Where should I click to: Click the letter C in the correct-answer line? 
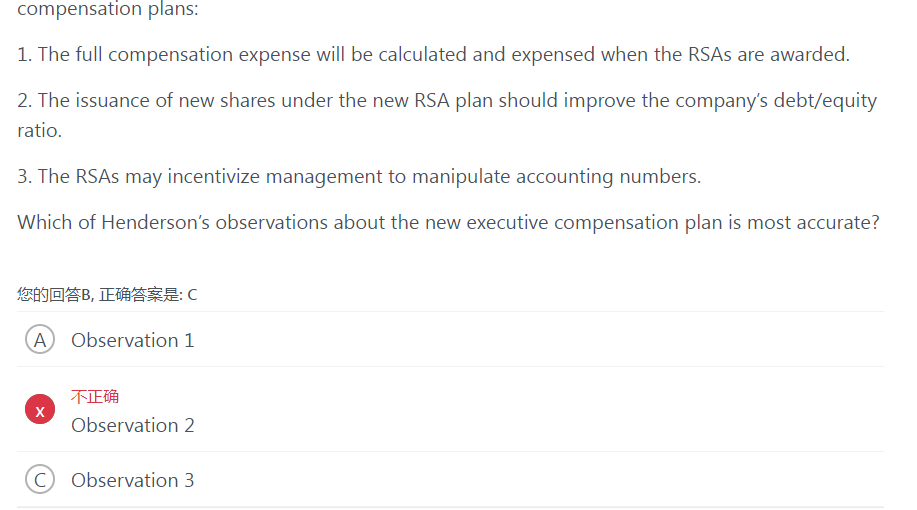coord(192,295)
